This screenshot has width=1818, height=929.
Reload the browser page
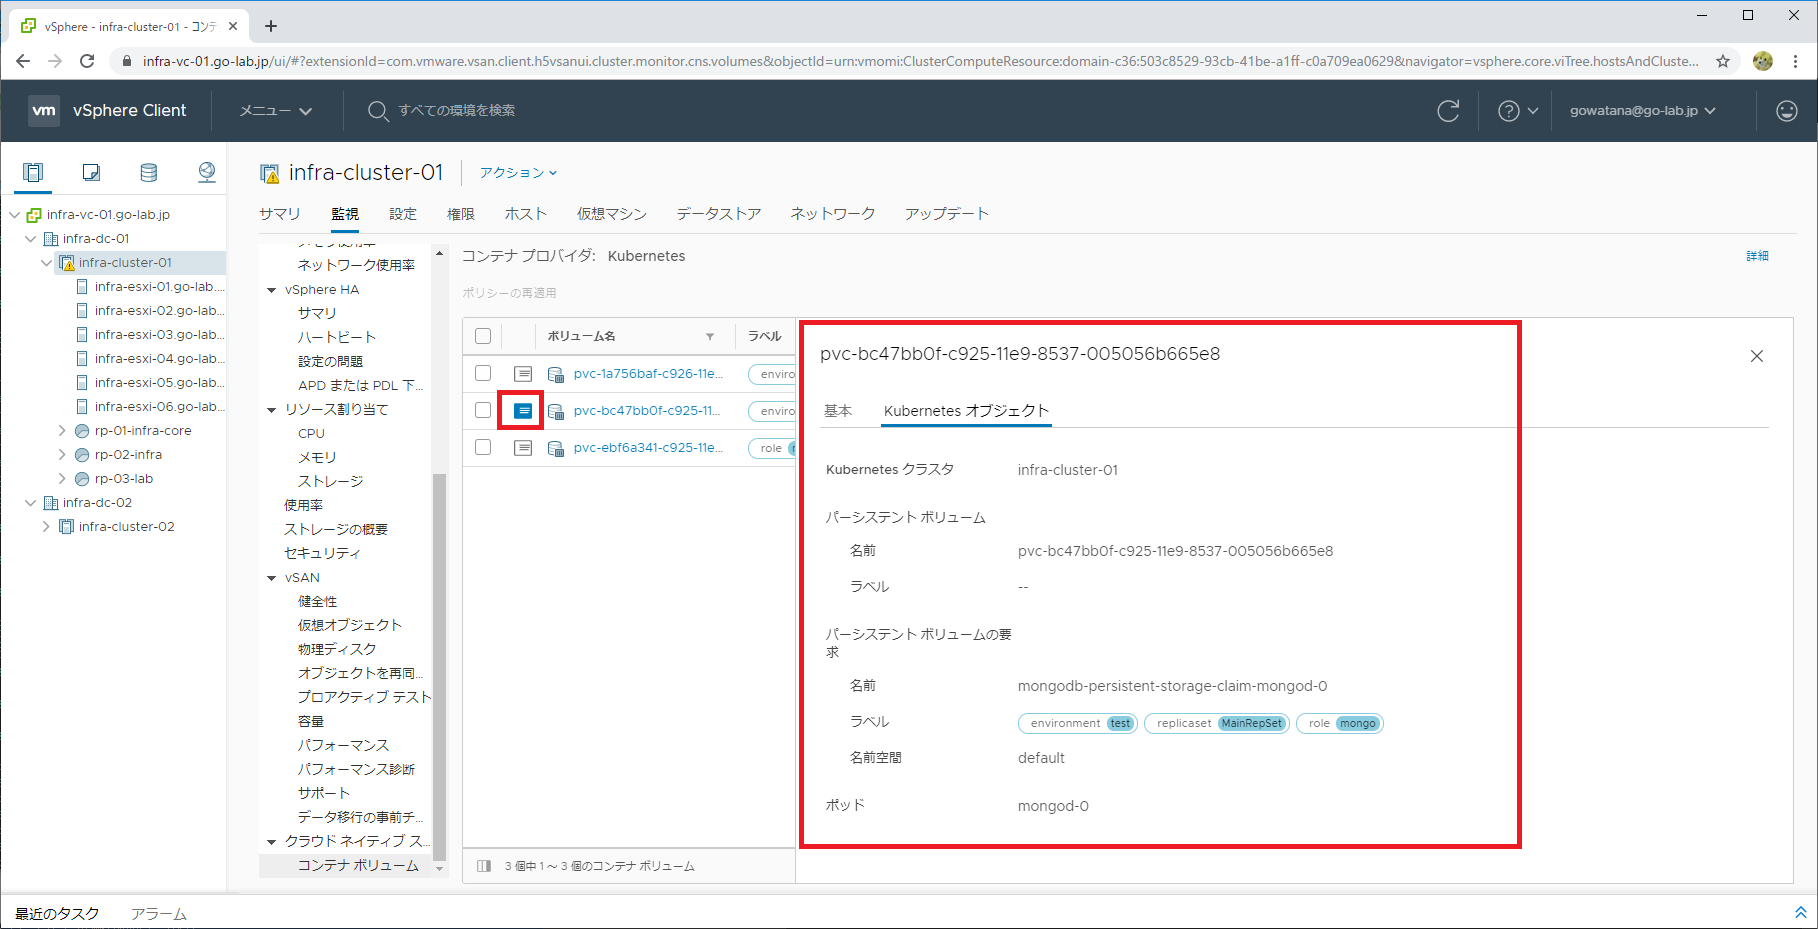pyautogui.click(x=87, y=61)
